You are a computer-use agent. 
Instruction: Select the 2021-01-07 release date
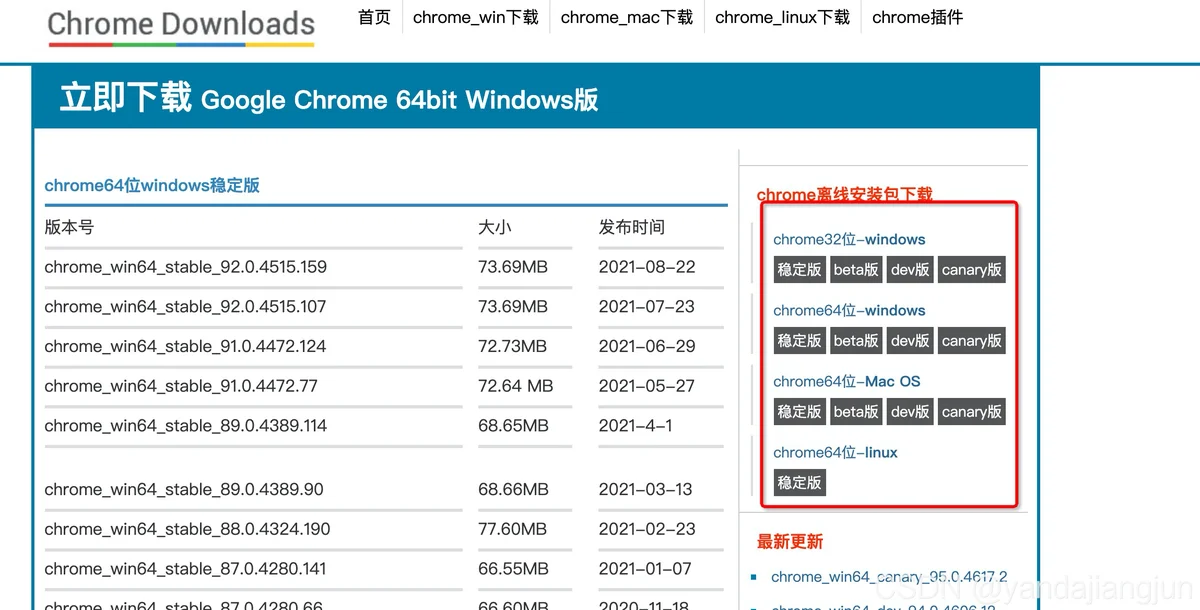point(647,569)
